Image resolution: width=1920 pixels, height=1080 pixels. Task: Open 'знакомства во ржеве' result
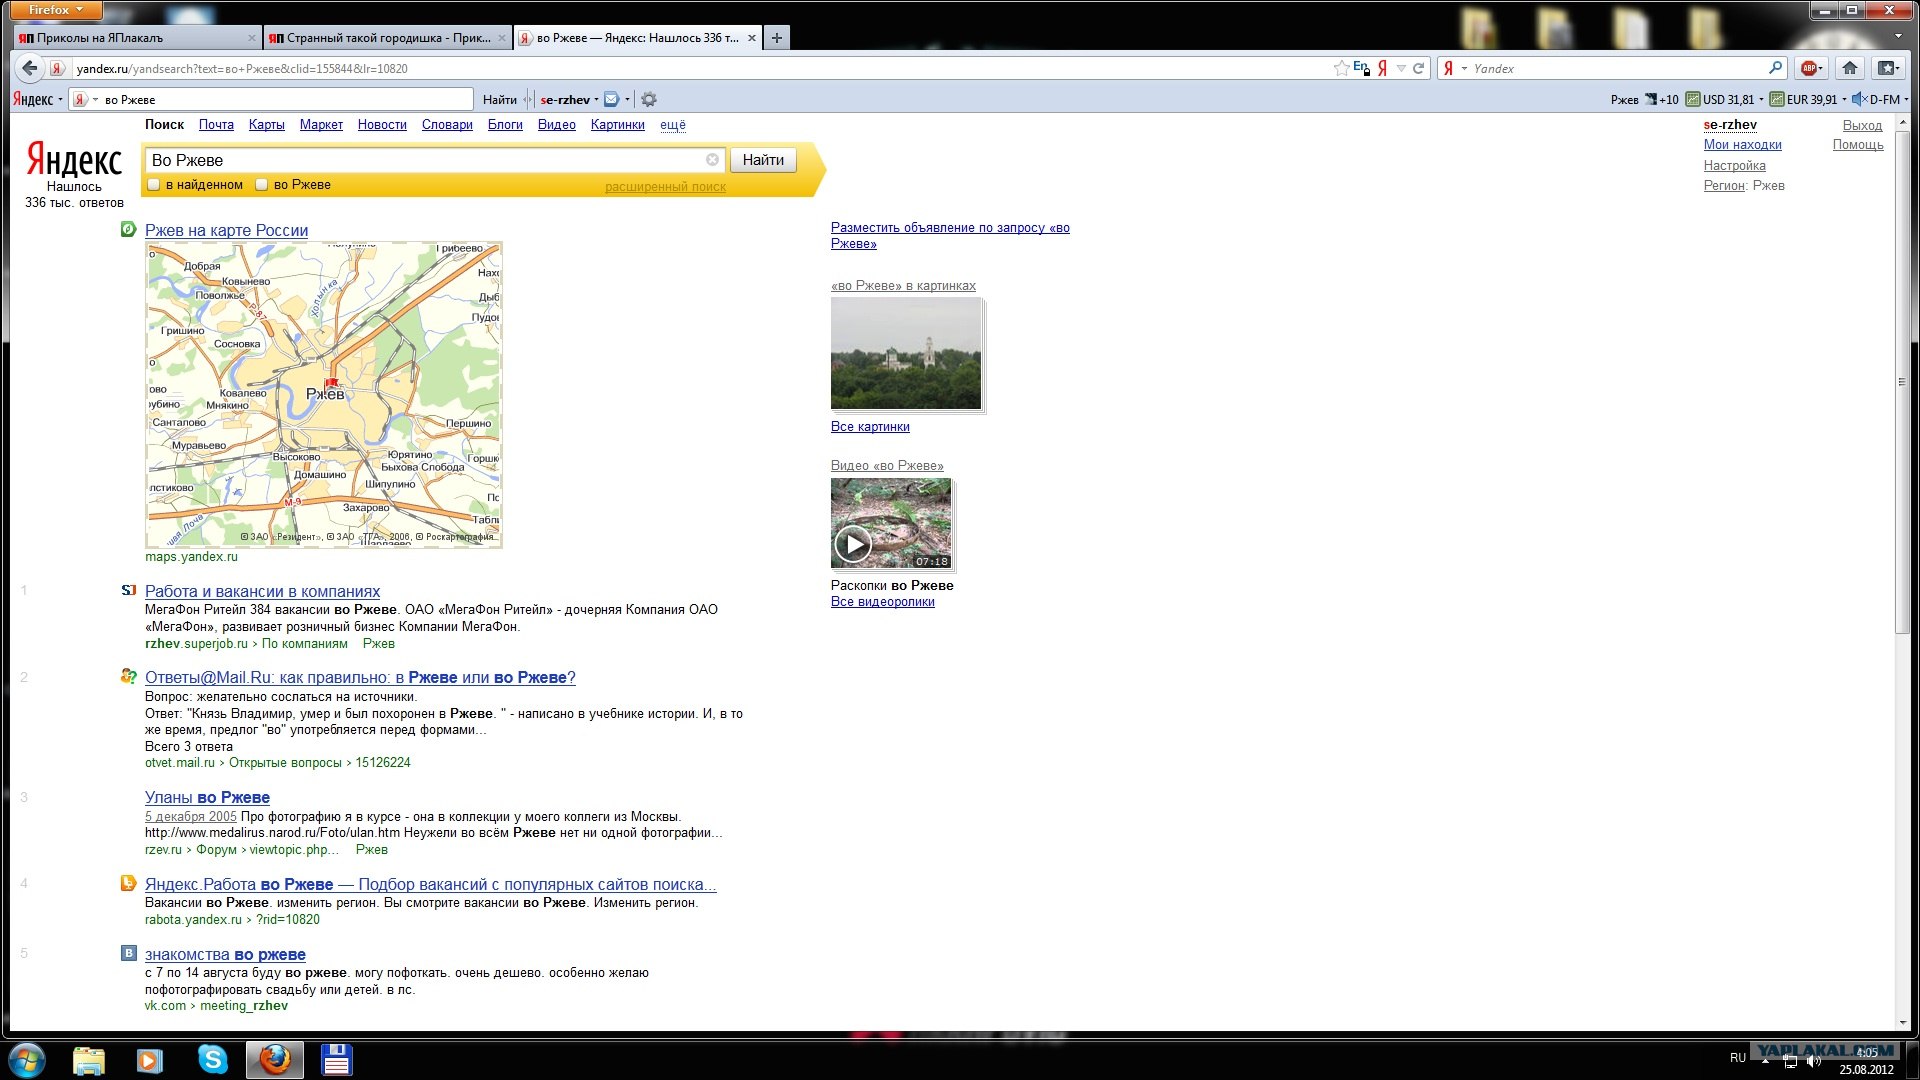pos(225,954)
